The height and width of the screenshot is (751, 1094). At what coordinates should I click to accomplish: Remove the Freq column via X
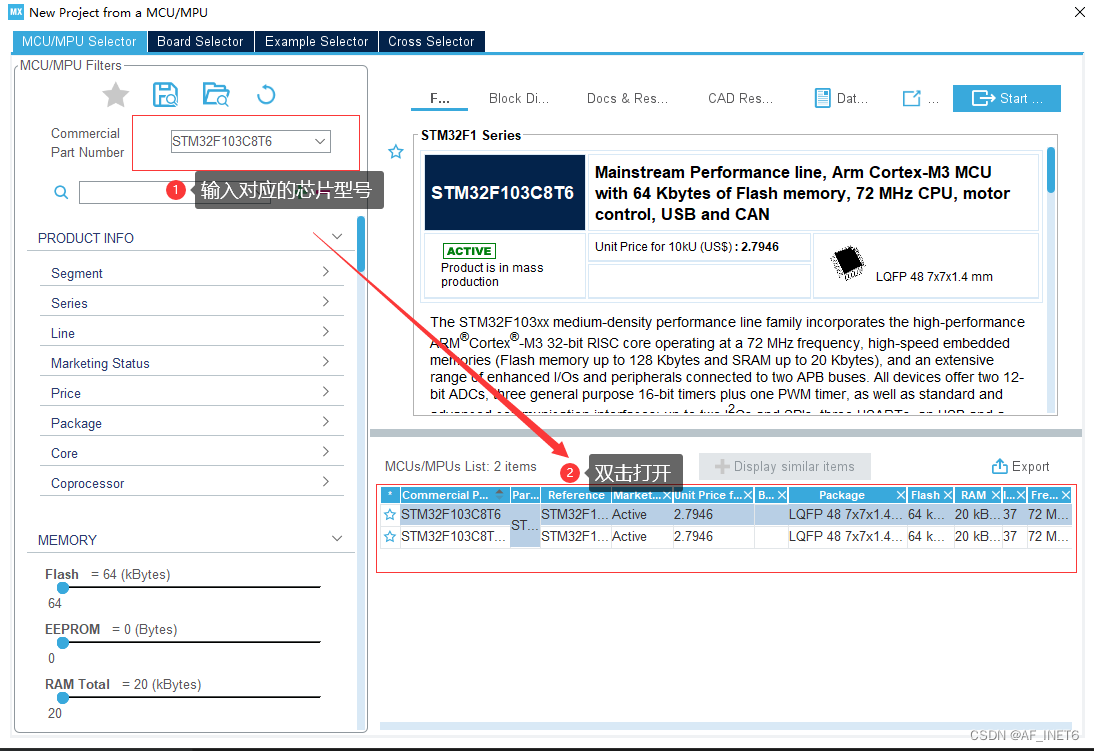click(x=1065, y=495)
